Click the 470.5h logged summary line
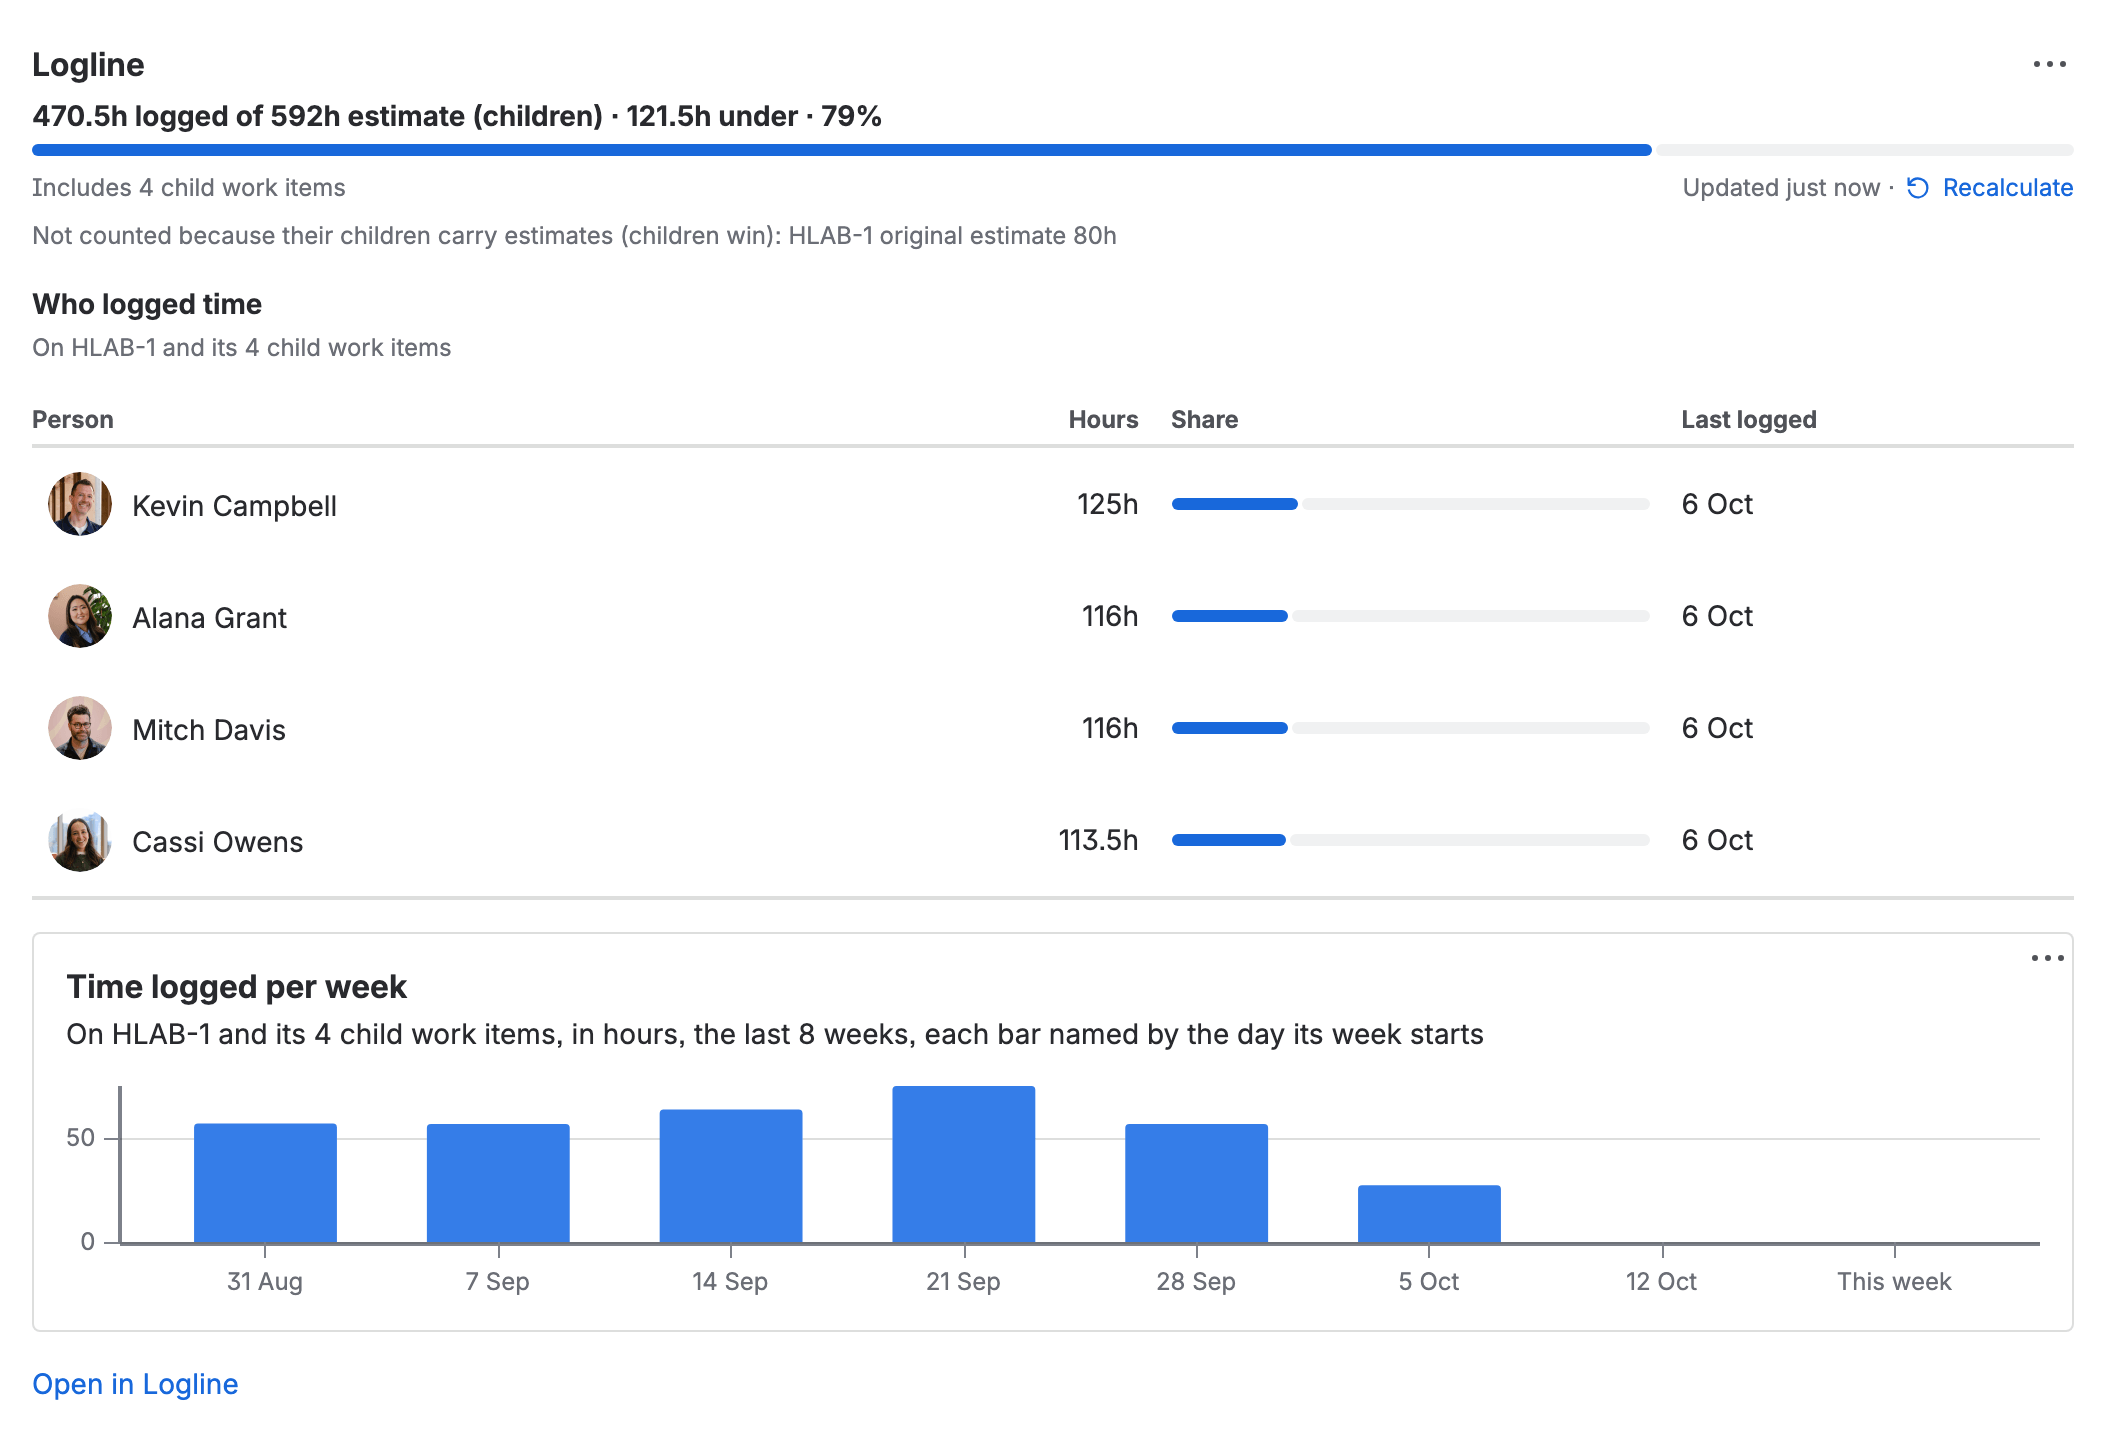The height and width of the screenshot is (1436, 2106). pos(457,116)
